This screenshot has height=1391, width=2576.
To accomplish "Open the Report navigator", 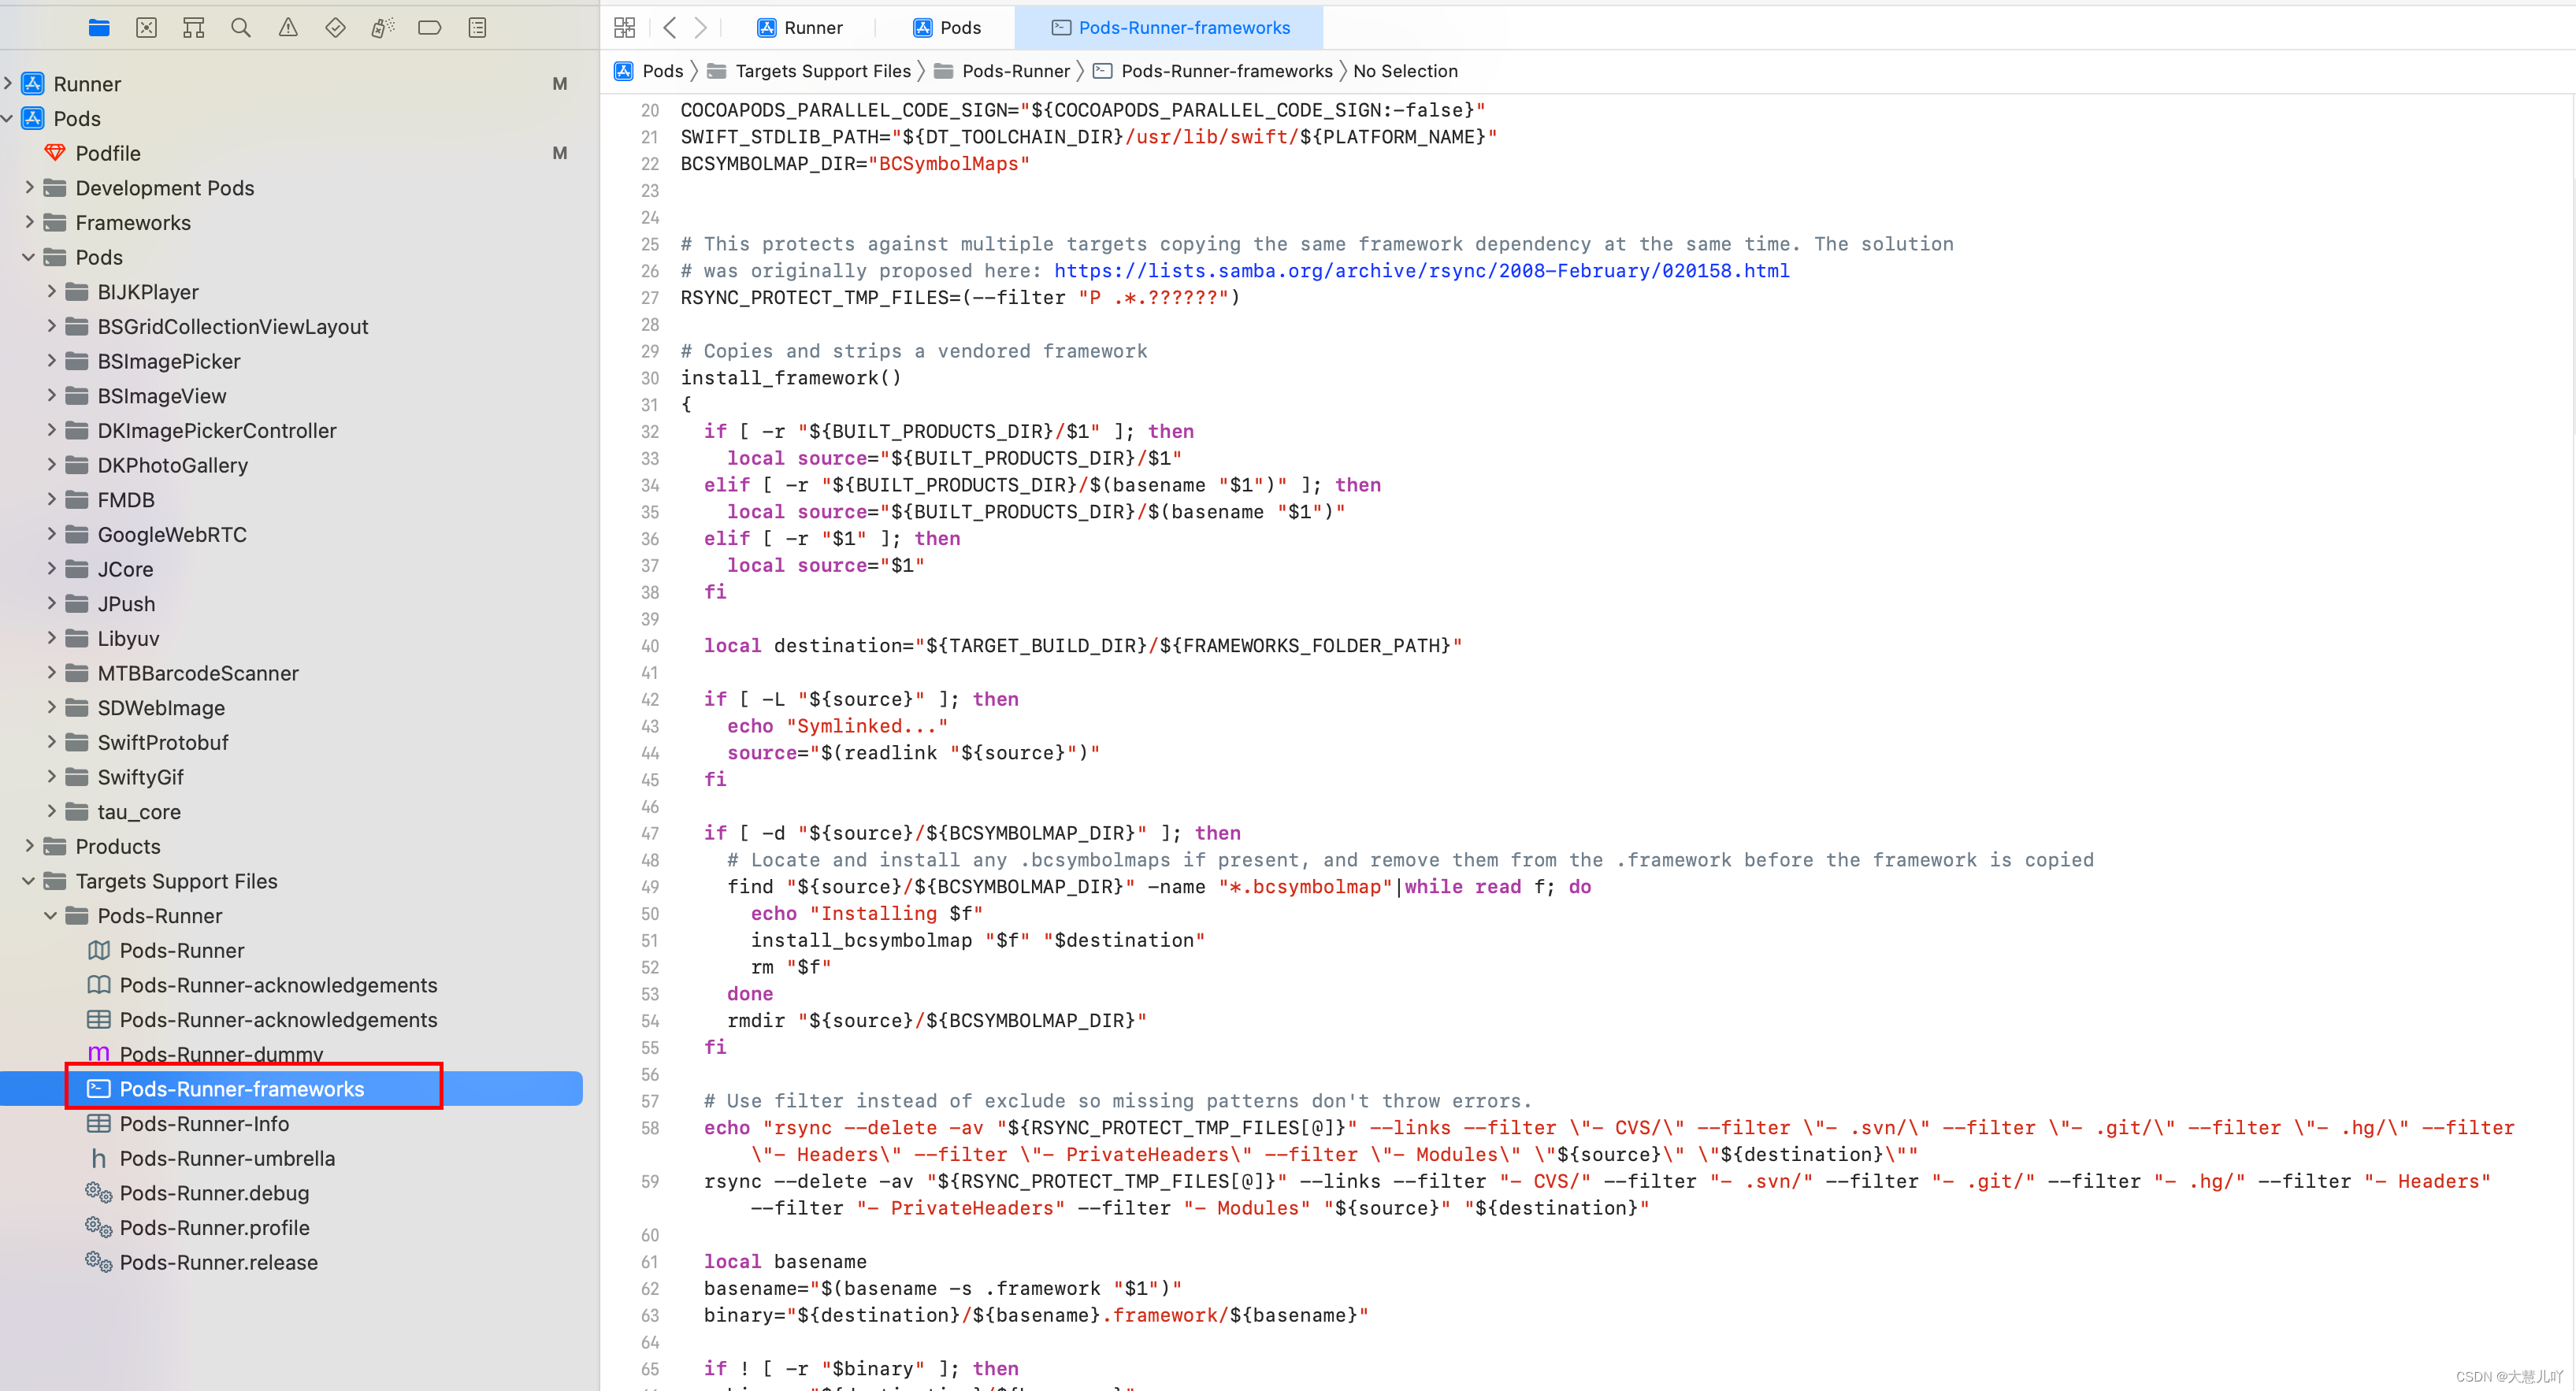I will (477, 27).
